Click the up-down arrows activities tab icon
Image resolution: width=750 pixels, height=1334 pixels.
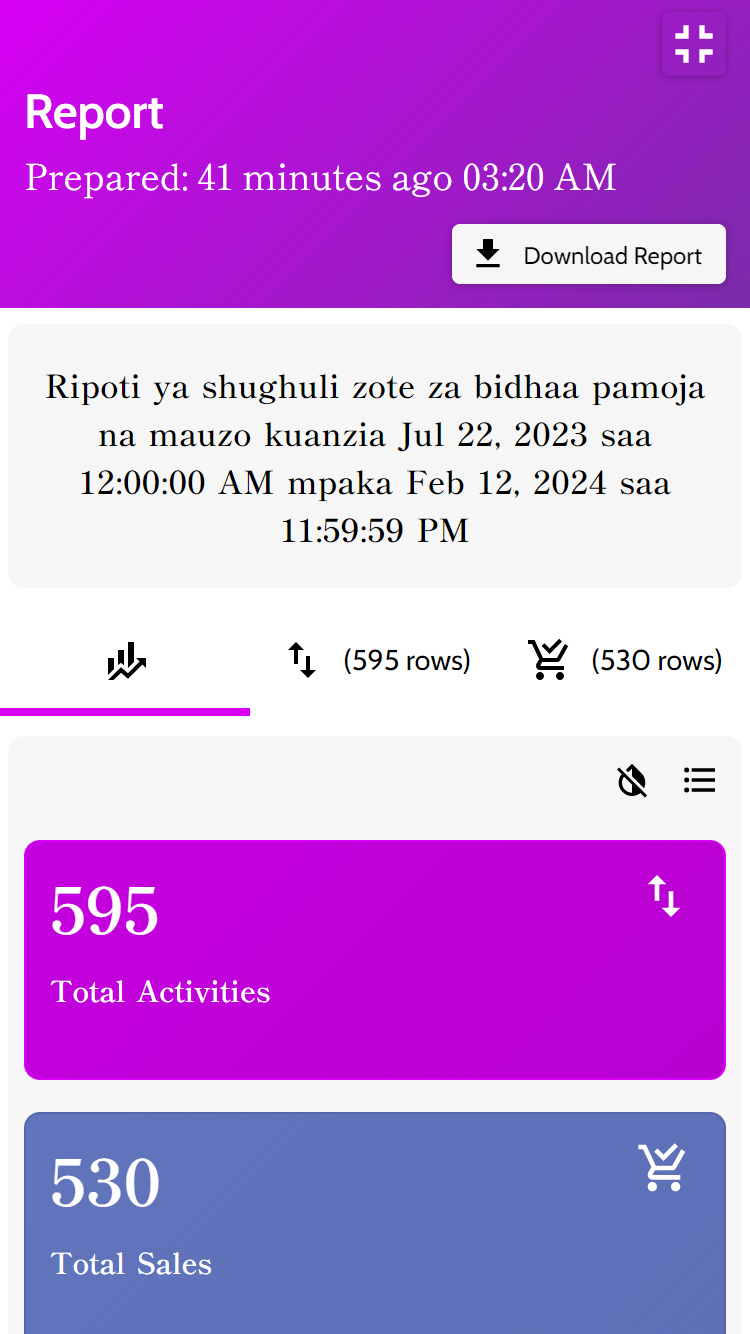tap(302, 661)
